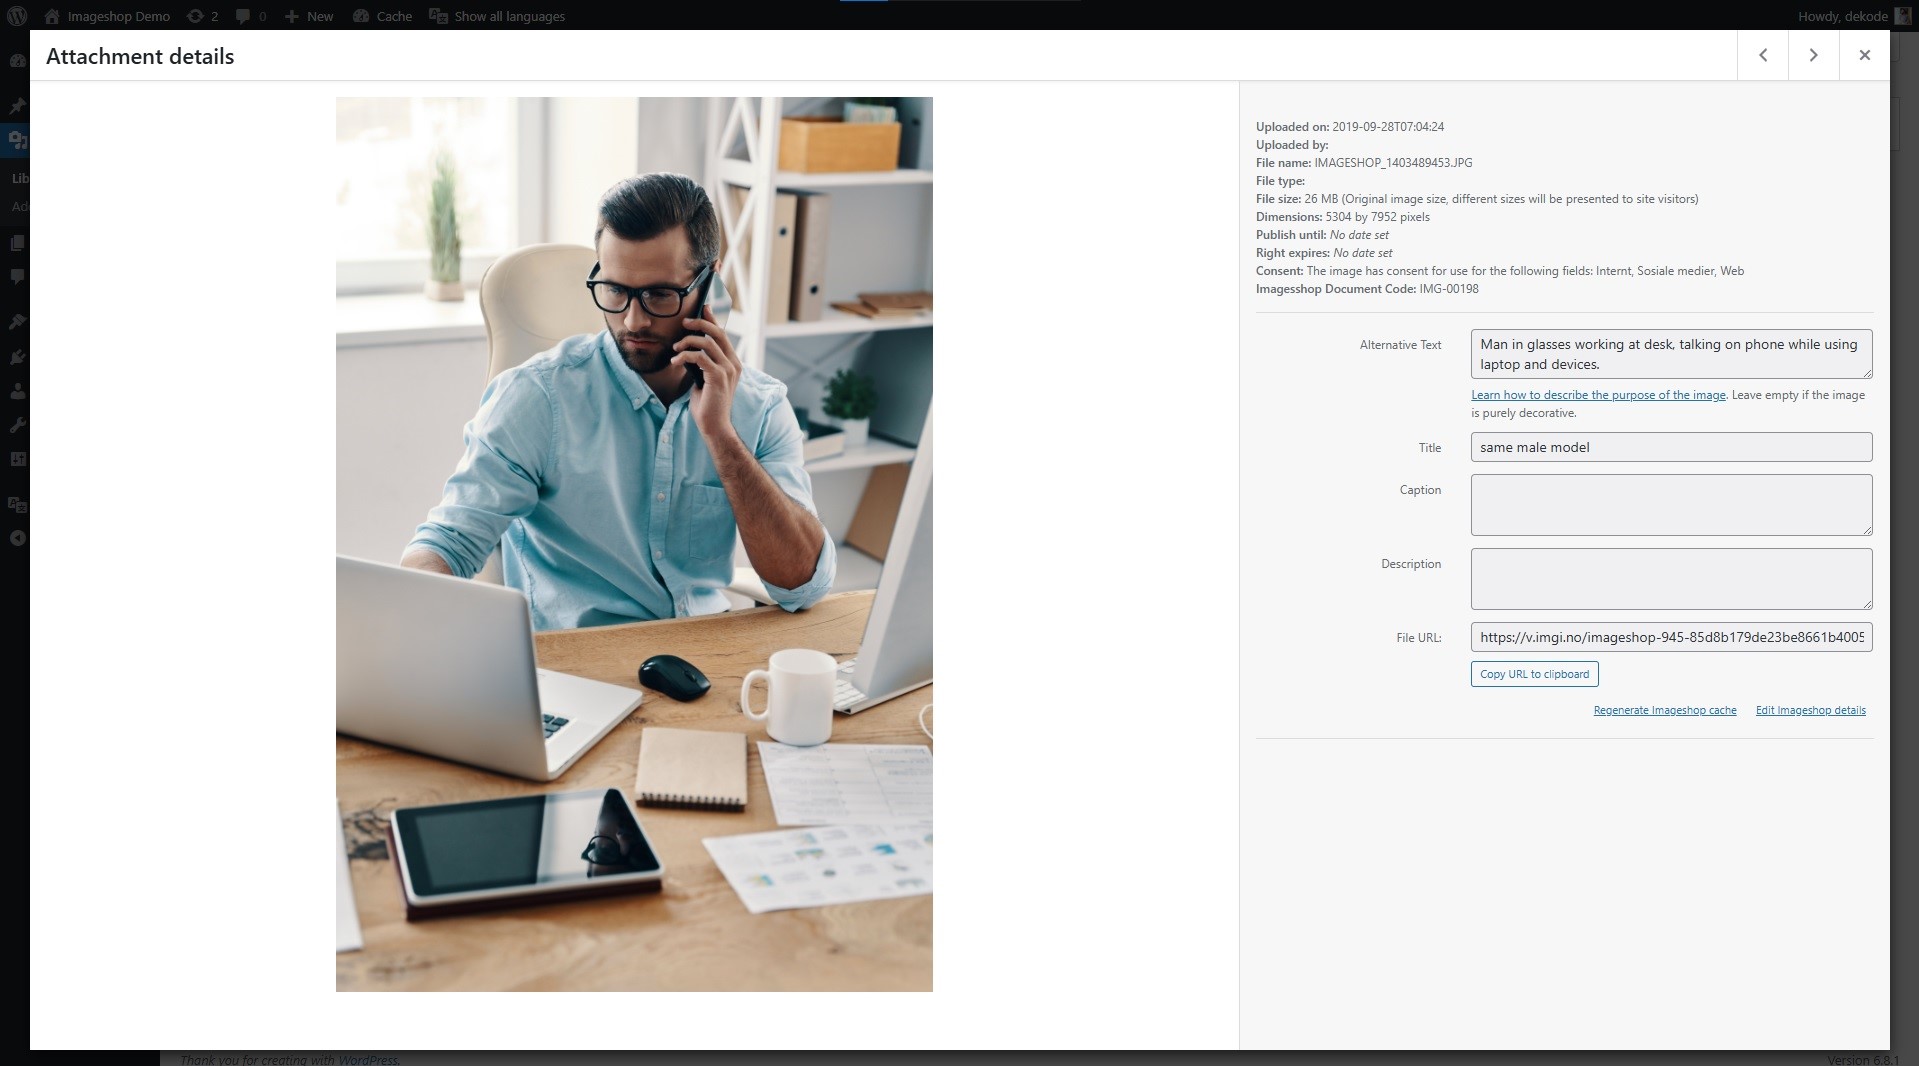Open Tools via the wrench sidebar icon
The width and height of the screenshot is (1919, 1066).
click(17, 425)
